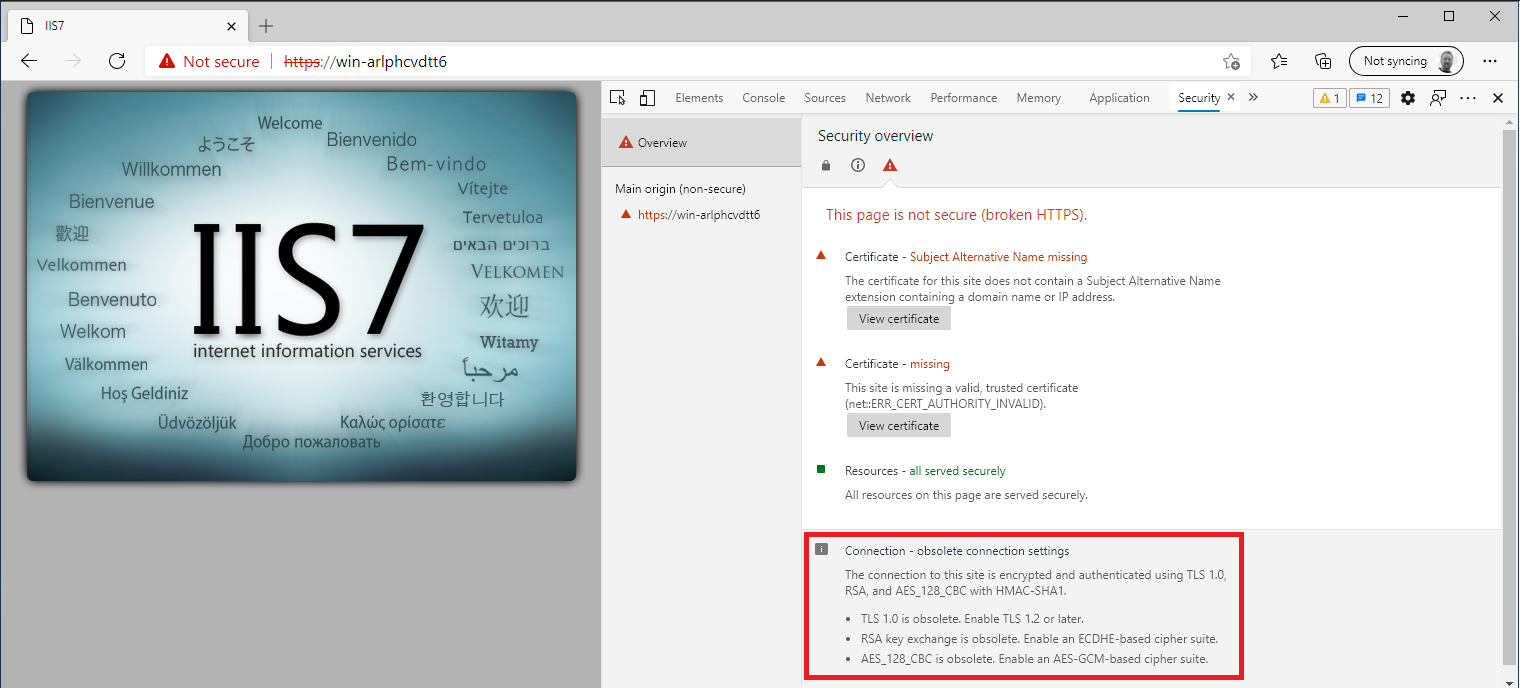The height and width of the screenshot is (688, 1520).
Task: Click 'This page is not secure (broken HTTPS).' text
Action: click(956, 215)
